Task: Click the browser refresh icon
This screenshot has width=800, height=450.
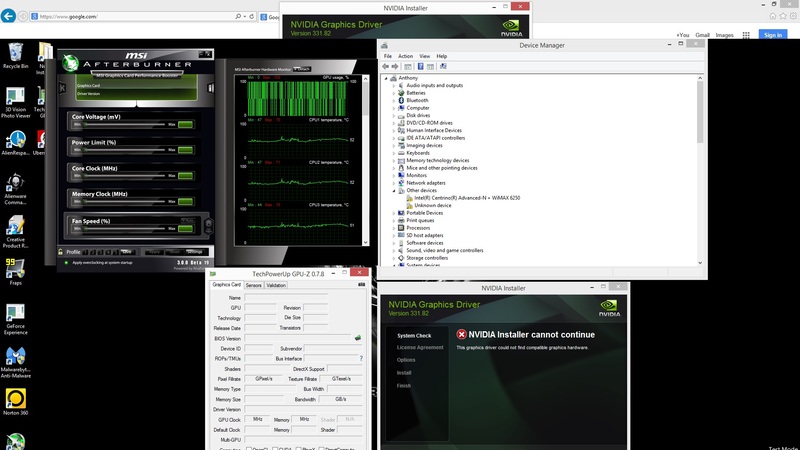Action: click(252, 16)
